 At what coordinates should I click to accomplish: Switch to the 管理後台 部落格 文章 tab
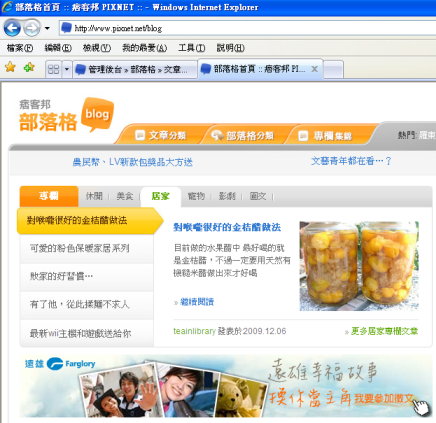pos(135,69)
